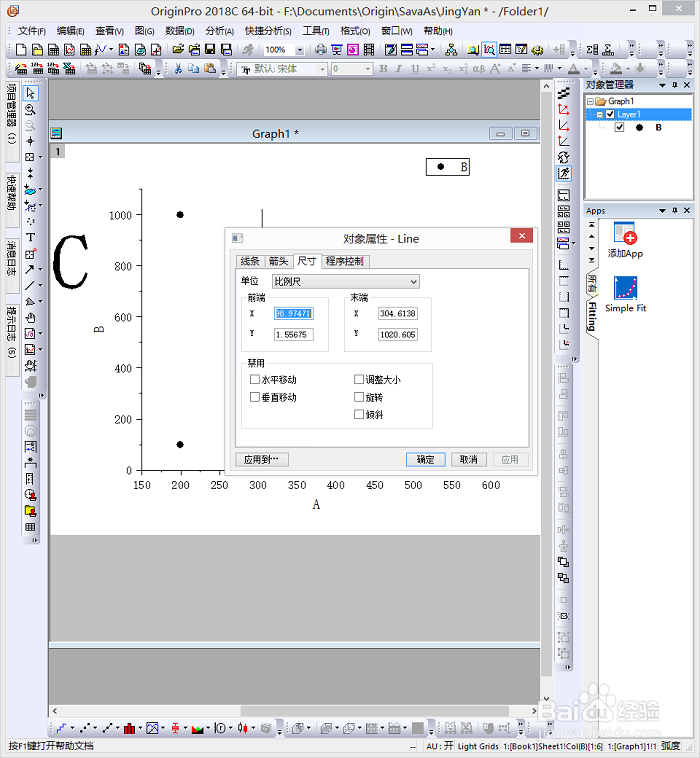700x758 pixels.
Task: Uncheck Layer1 visibility in Object Manager
Action: 610,115
